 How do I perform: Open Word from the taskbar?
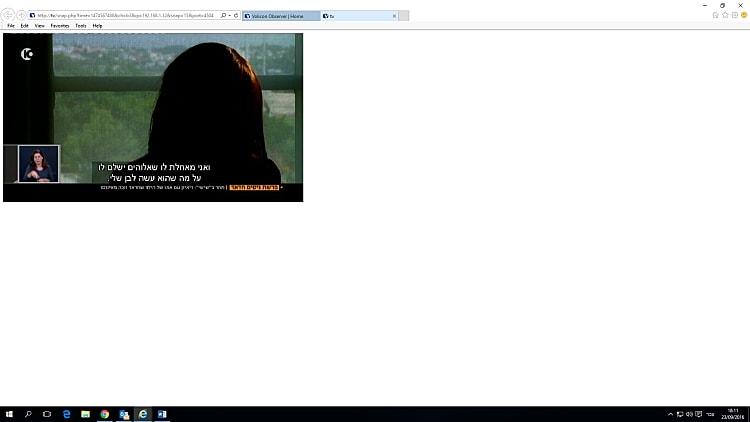click(x=162, y=414)
